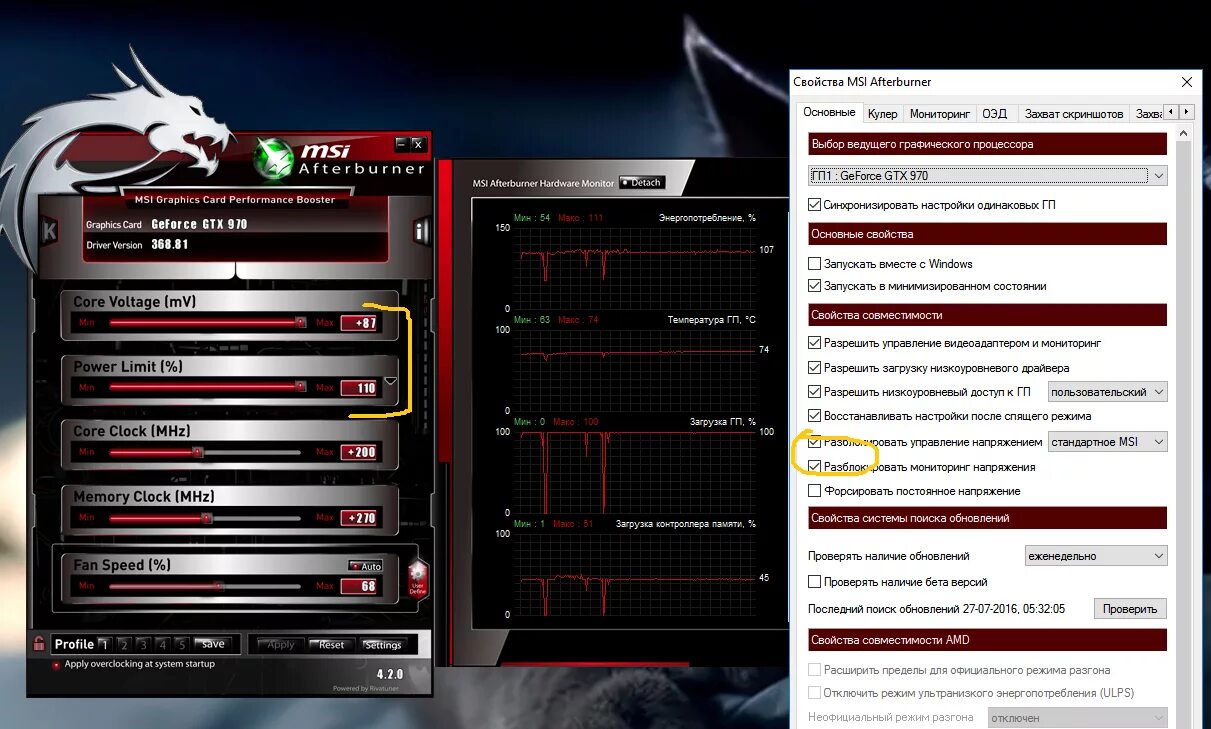Toggle Разрешить управление видеоадаптером и мониторинг

[814, 343]
